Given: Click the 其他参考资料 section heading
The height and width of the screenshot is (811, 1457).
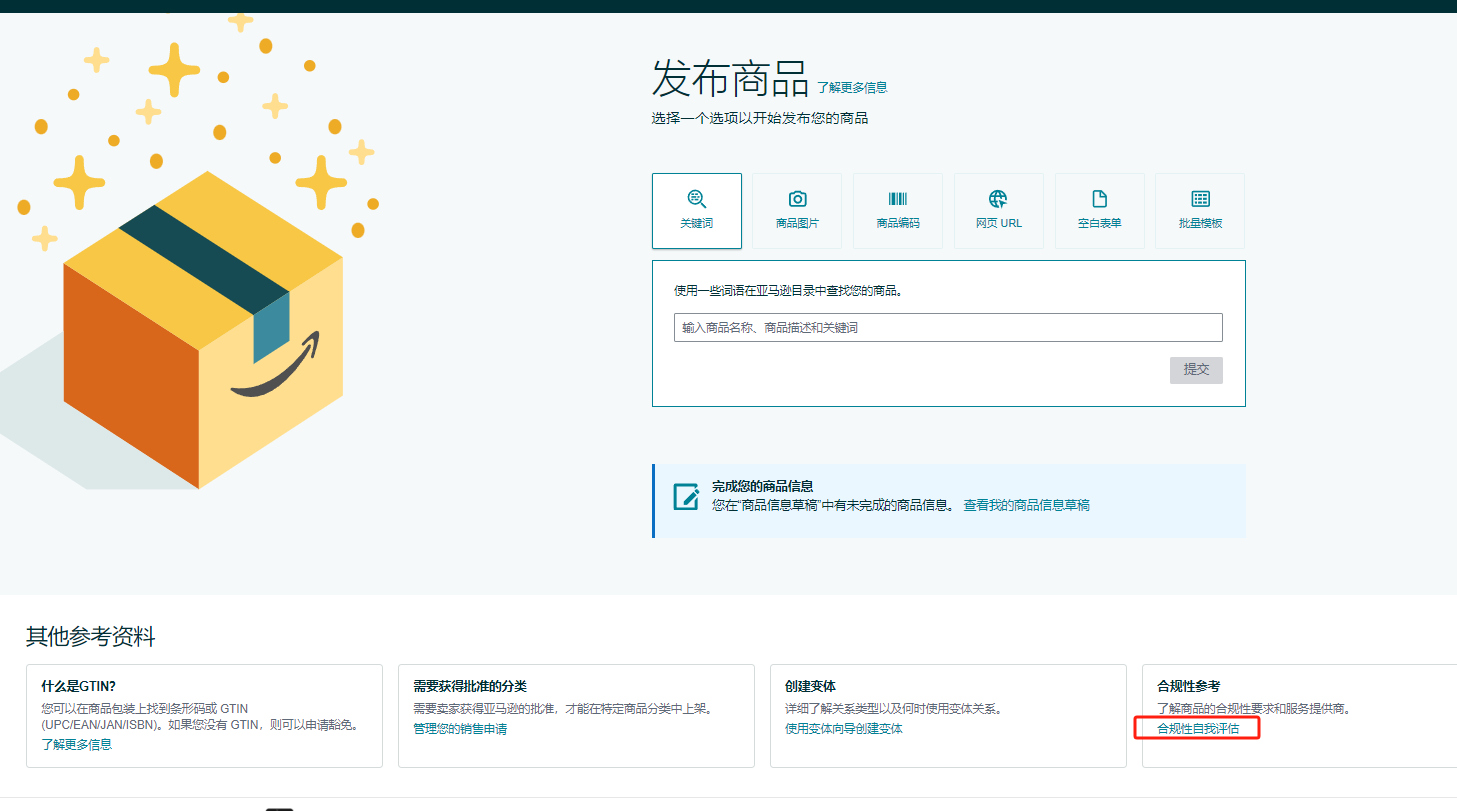Looking at the screenshot, I should [x=91, y=637].
